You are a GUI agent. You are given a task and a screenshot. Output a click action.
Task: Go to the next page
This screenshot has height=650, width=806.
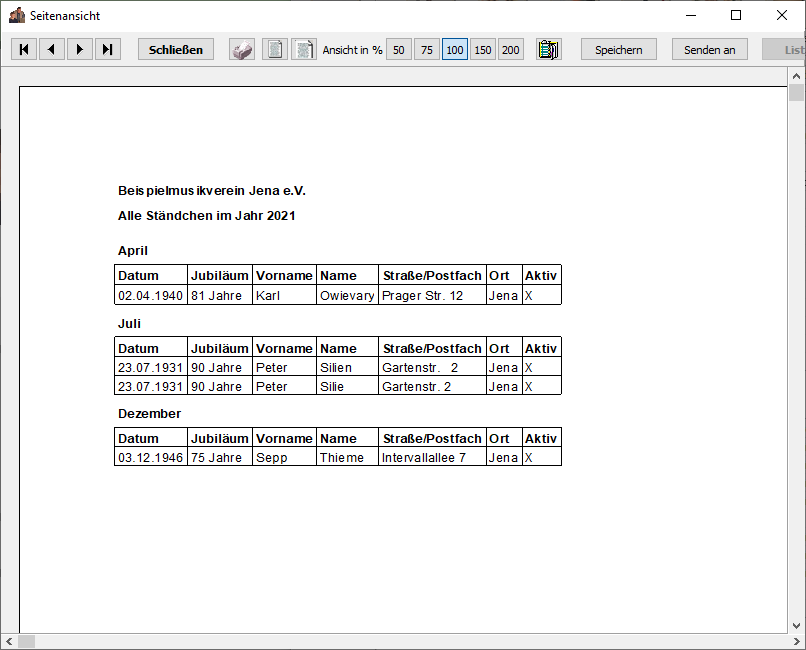[80, 49]
